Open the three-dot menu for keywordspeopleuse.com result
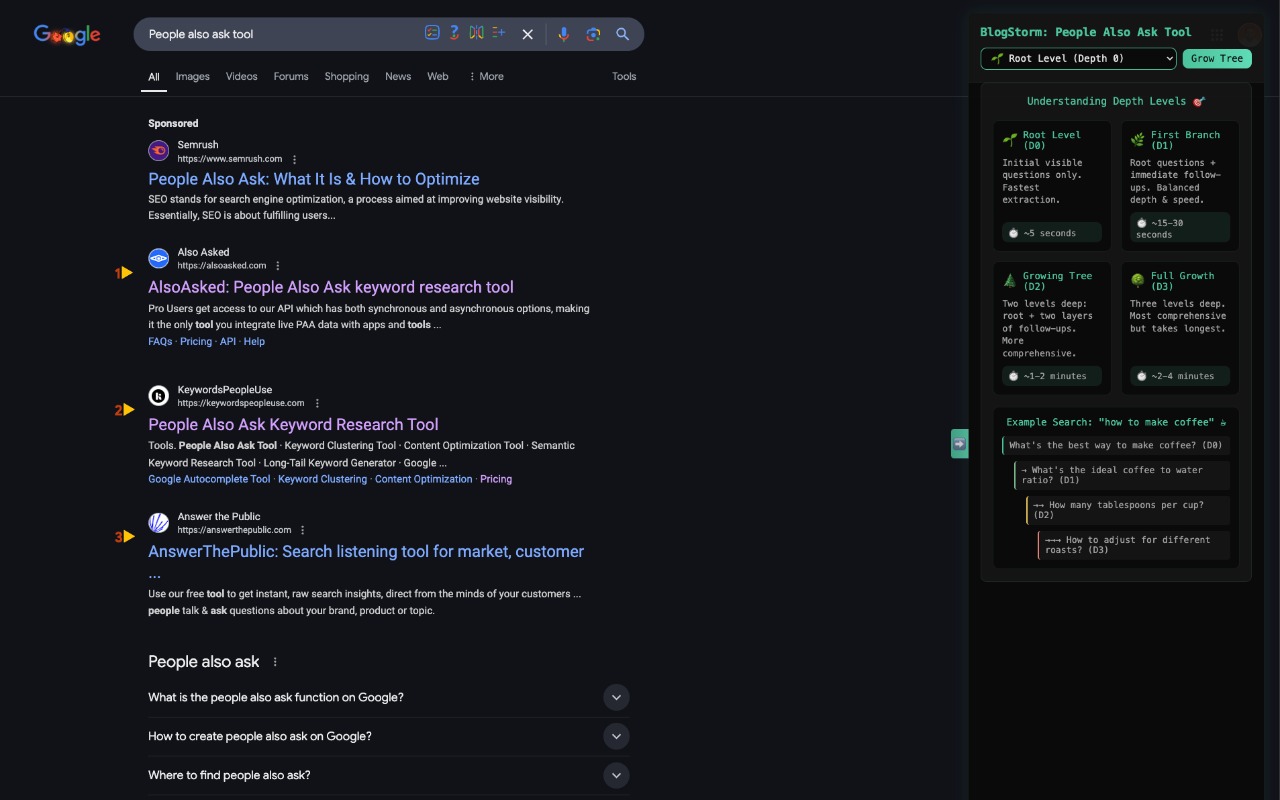This screenshot has height=800, width=1280. click(317, 403)
